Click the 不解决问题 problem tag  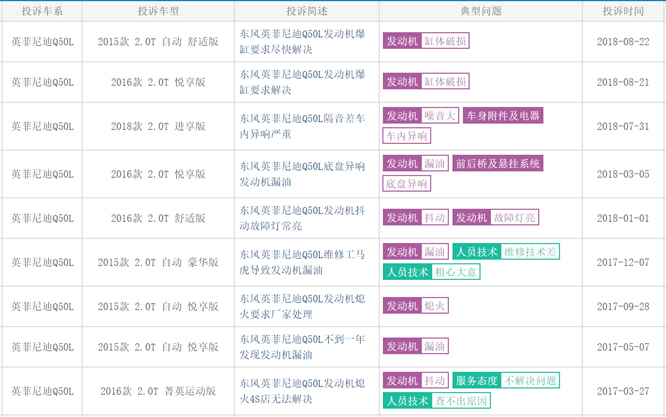pos(530,380)
